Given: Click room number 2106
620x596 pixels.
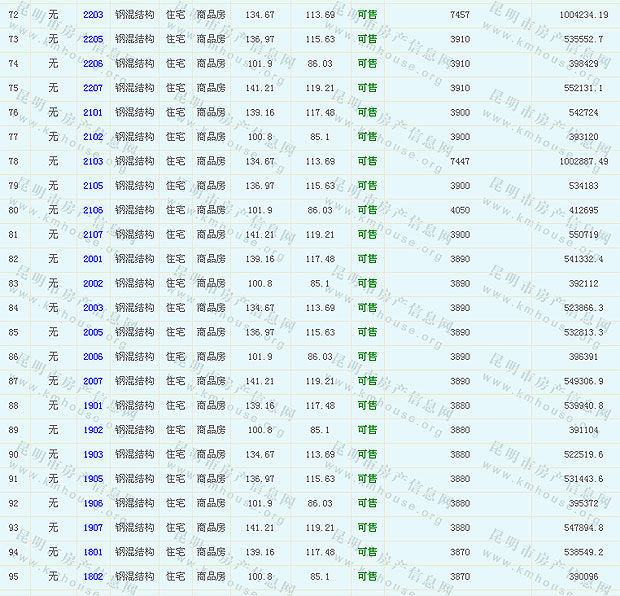Looking at the screenshot, I should (92, 210).
